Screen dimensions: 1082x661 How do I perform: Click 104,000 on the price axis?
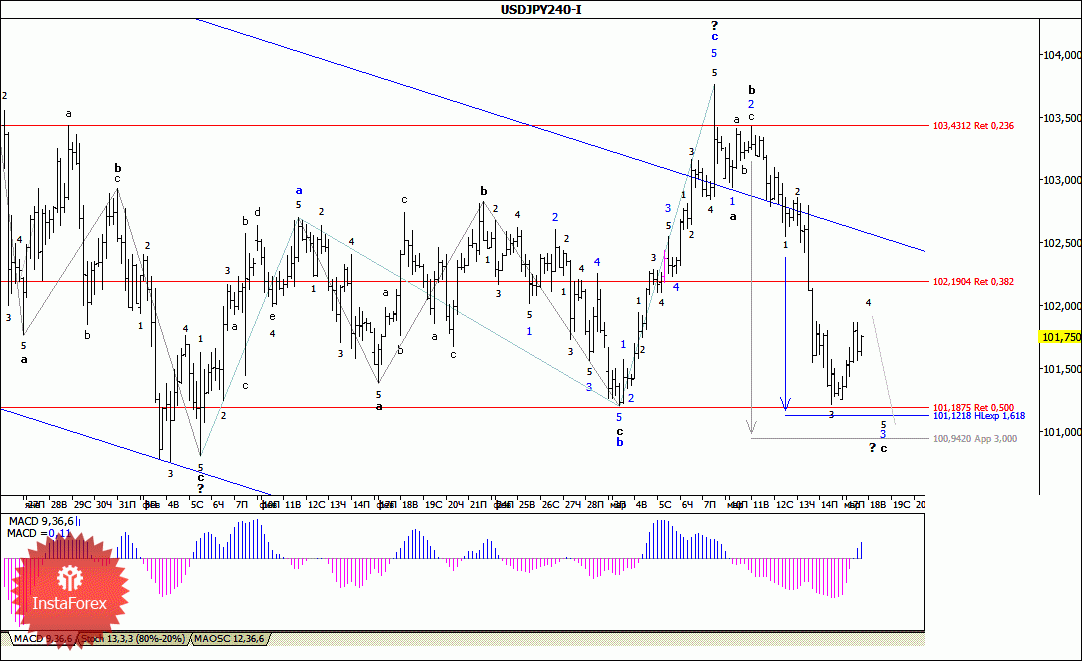(1061, 55)
